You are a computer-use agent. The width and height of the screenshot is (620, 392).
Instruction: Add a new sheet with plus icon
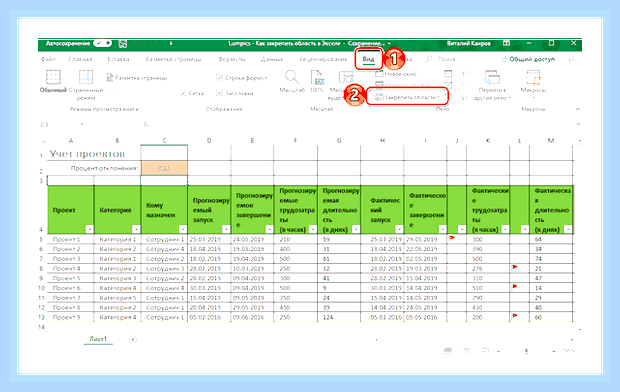133,339
